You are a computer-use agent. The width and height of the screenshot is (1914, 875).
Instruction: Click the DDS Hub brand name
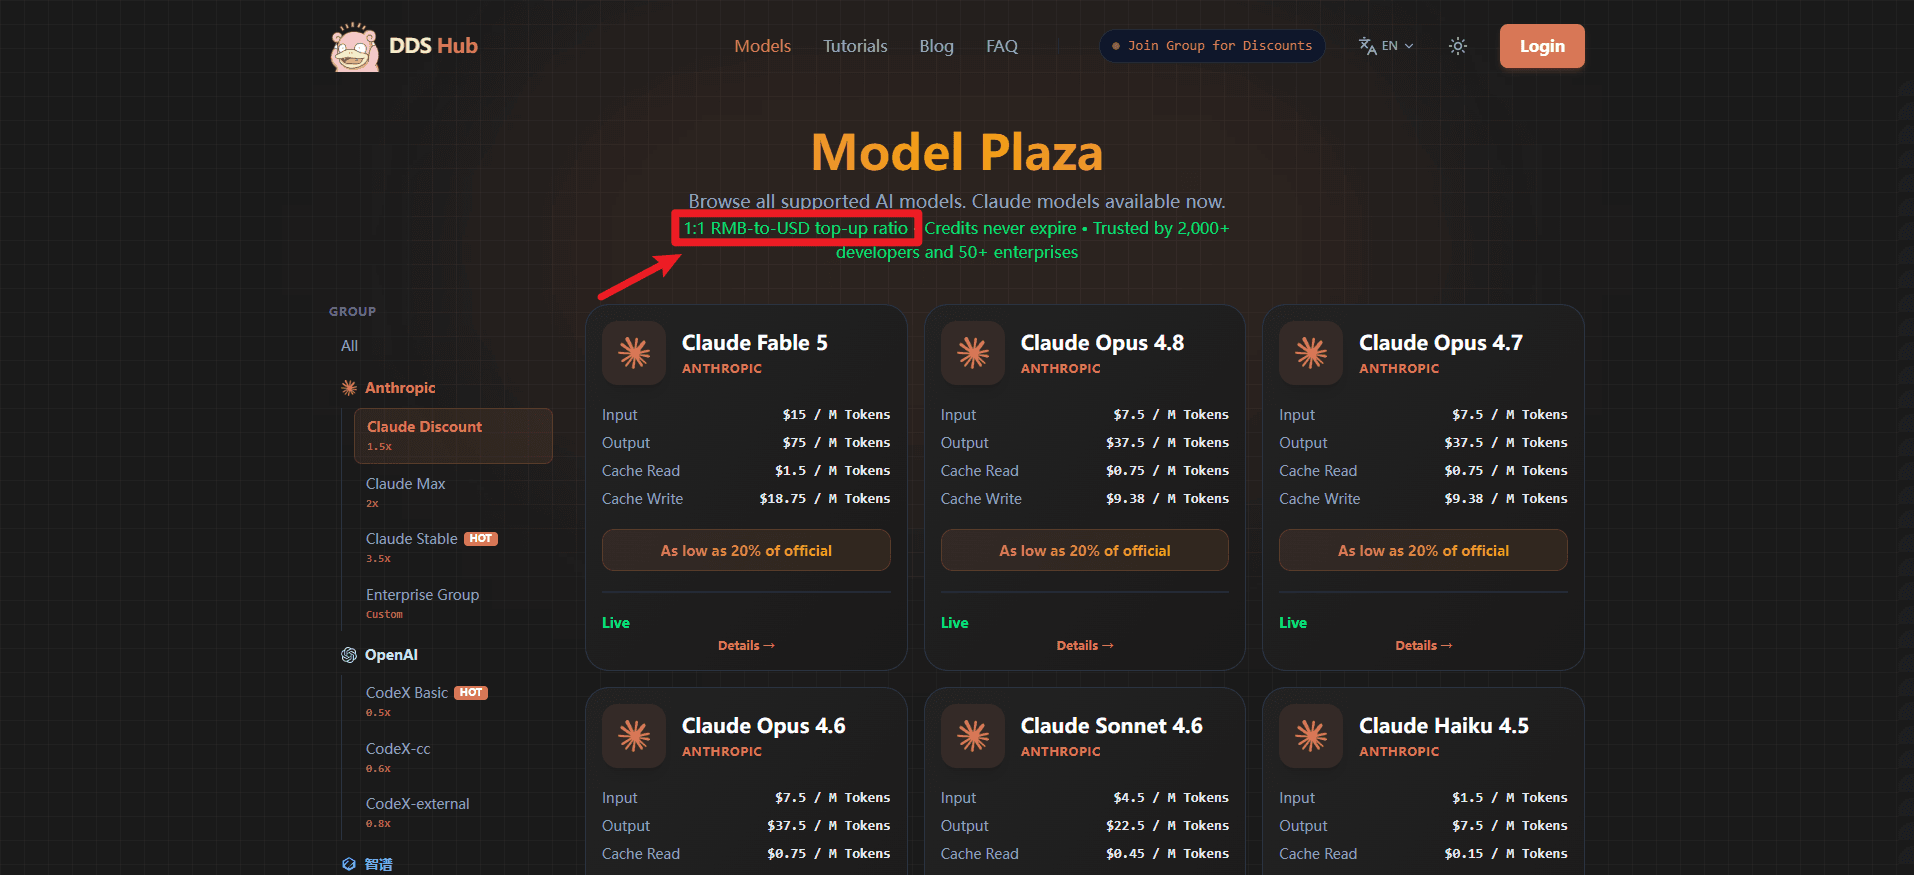(x=433, y=46)
